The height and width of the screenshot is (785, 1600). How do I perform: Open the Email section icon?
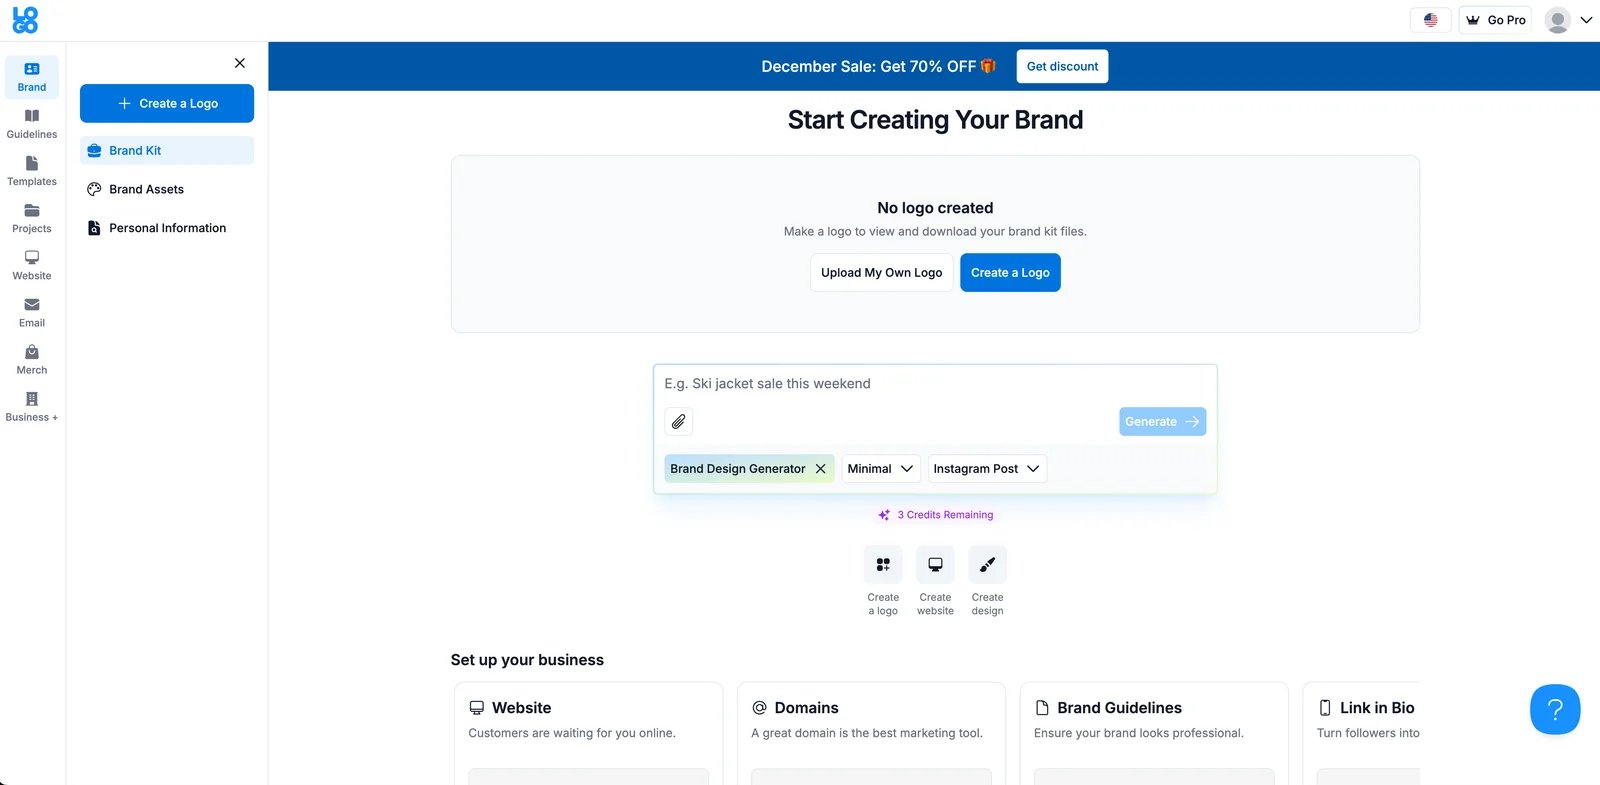tap(31, 311)
